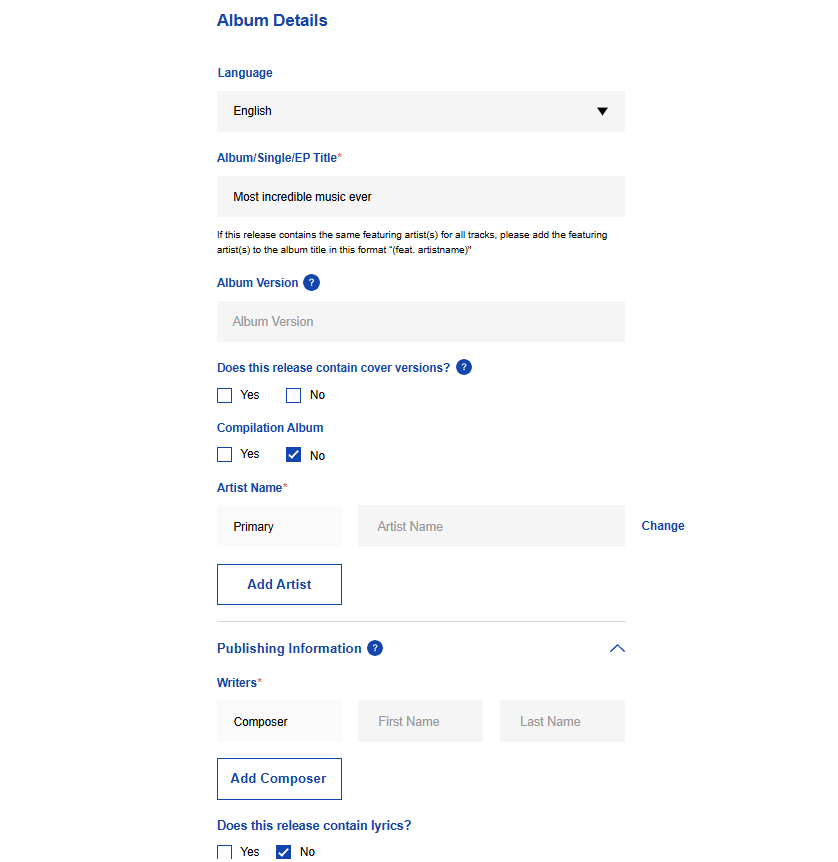Collapse the Publishing Information section
Image resolution: width=838 pixels, height=862 pixels.
point(617,649)
